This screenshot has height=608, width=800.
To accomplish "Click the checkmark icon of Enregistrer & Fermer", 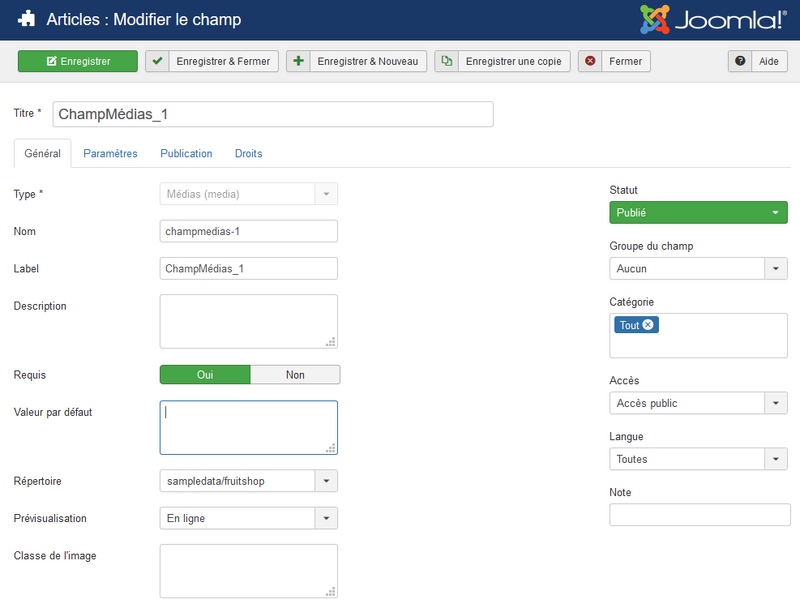I will pos(157,61).
